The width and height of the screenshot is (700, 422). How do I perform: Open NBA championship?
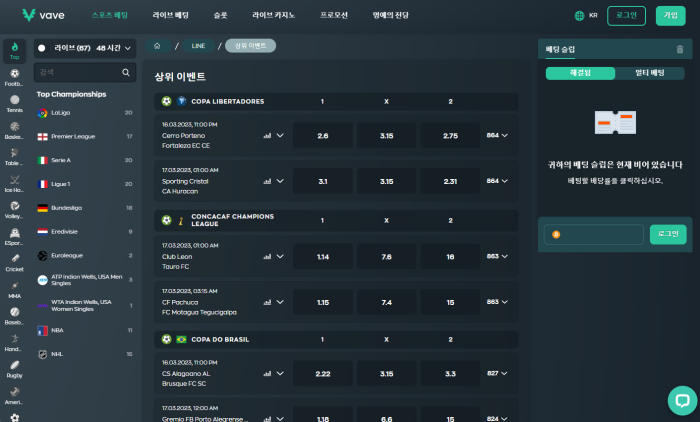pos(85,330)
